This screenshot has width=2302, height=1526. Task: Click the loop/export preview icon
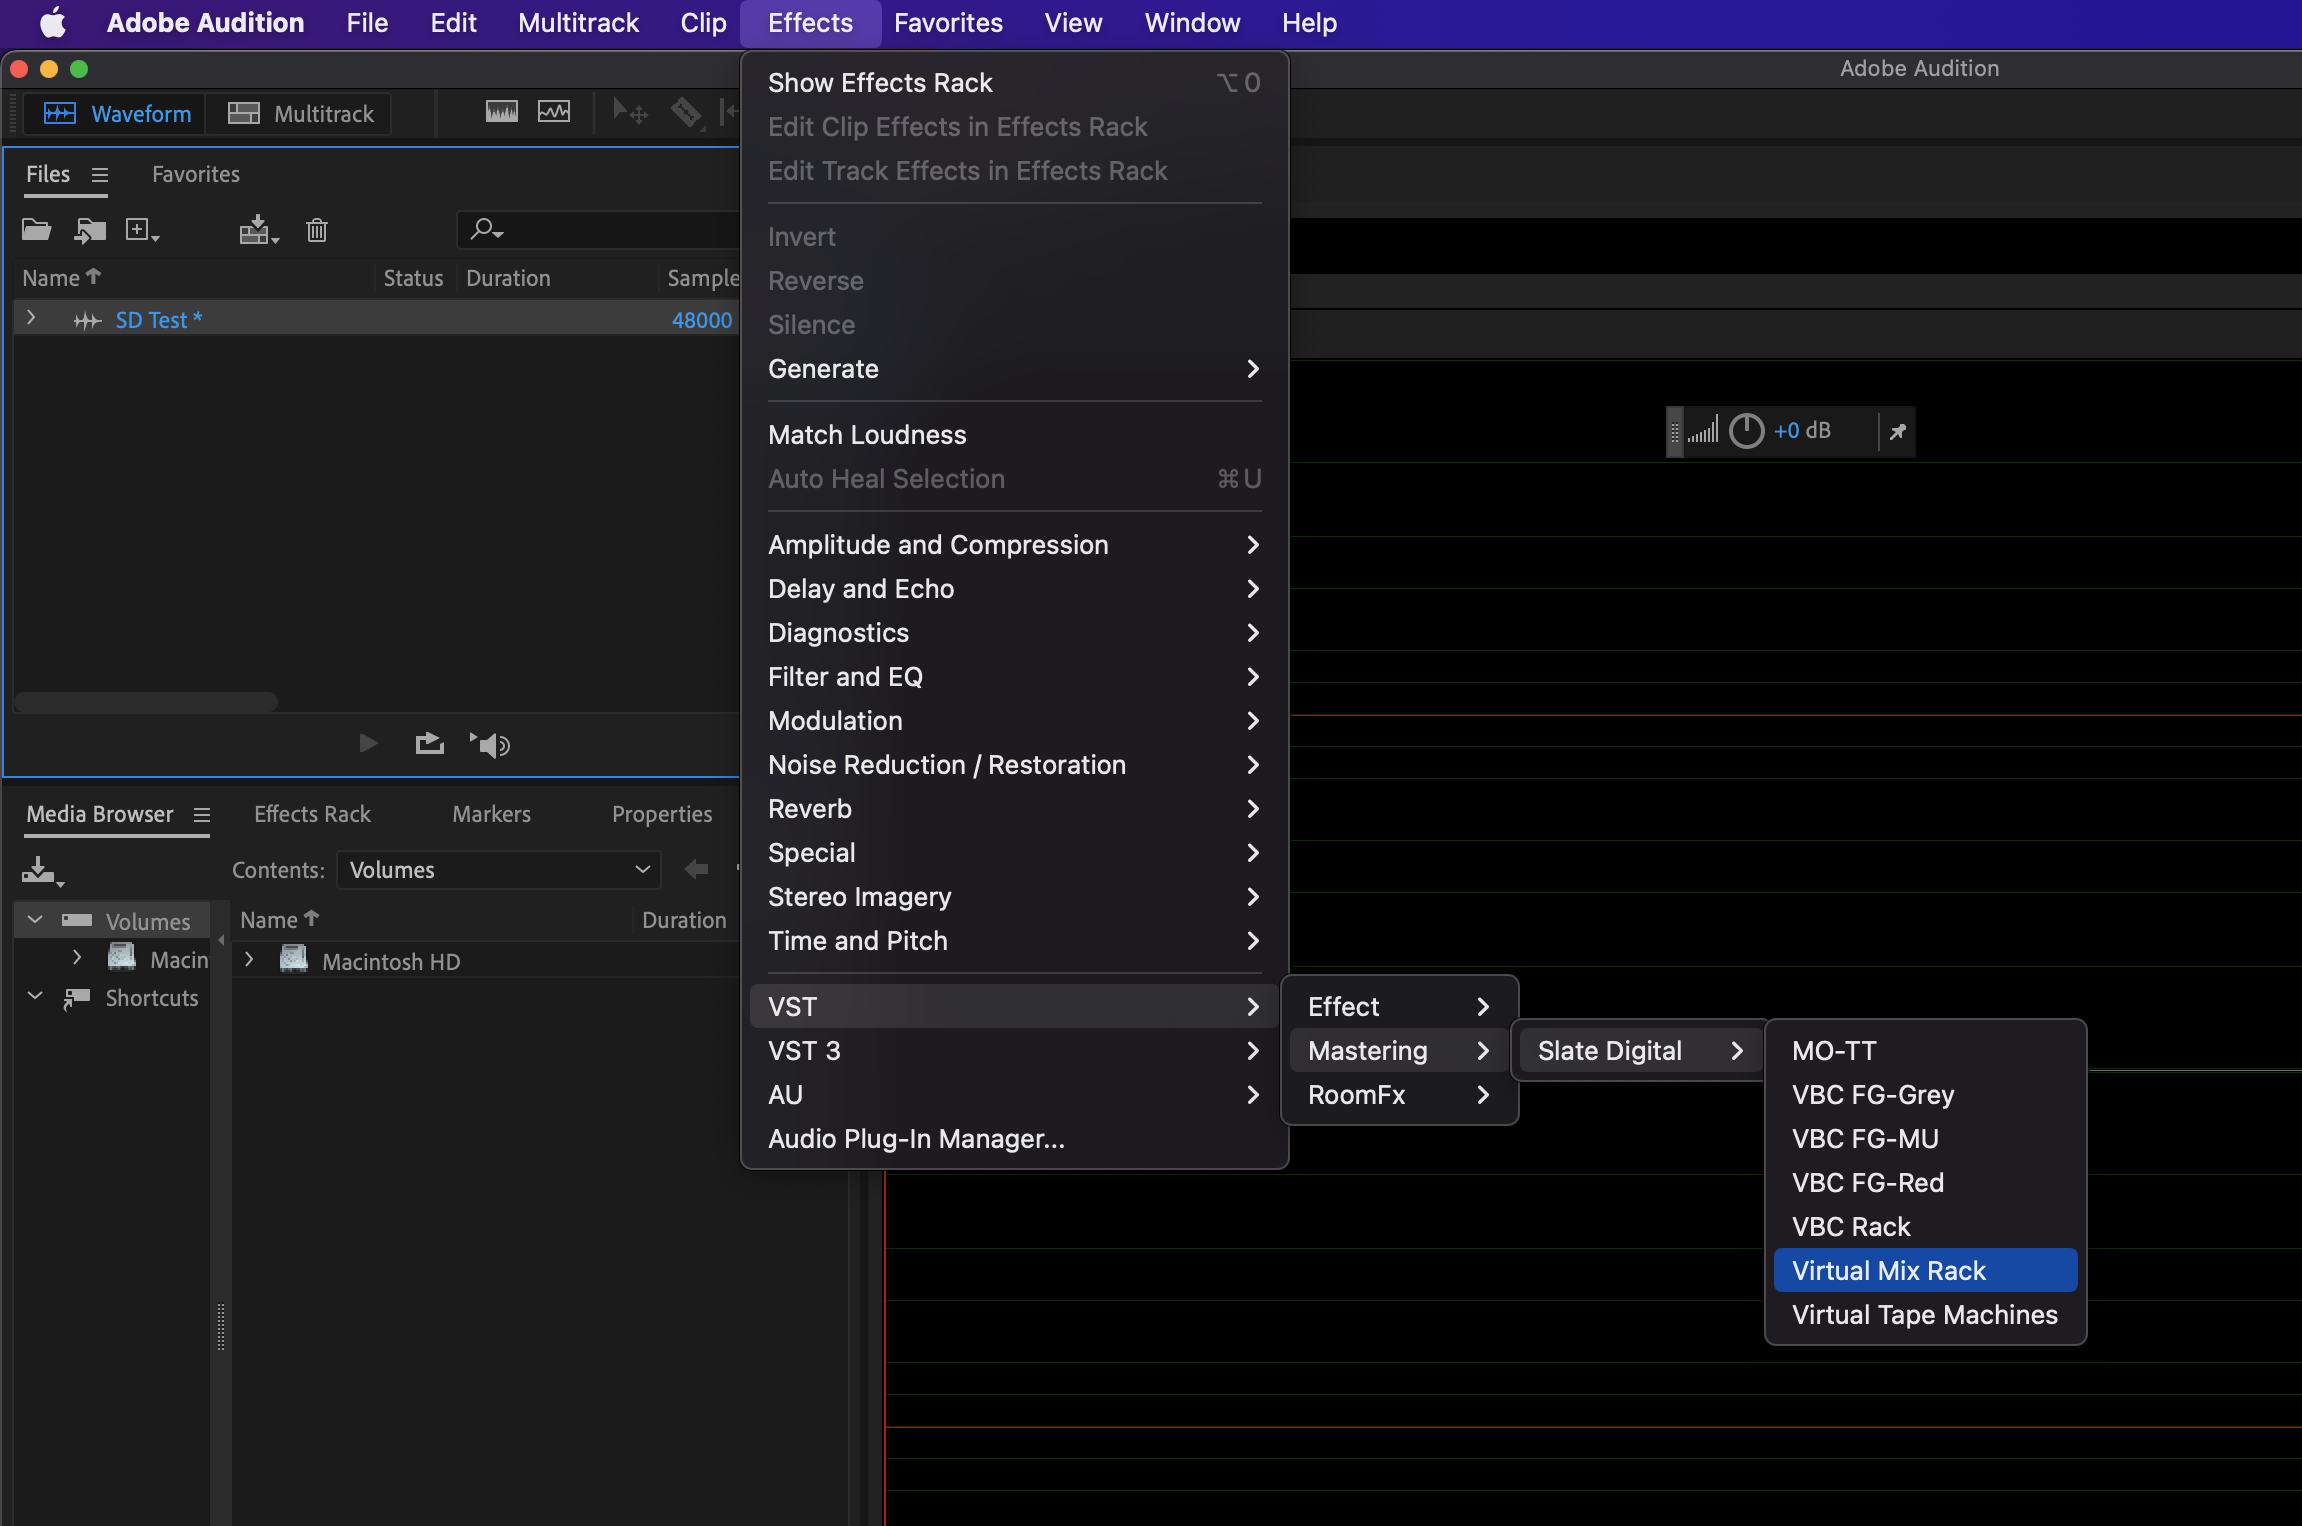coord(429,743)
